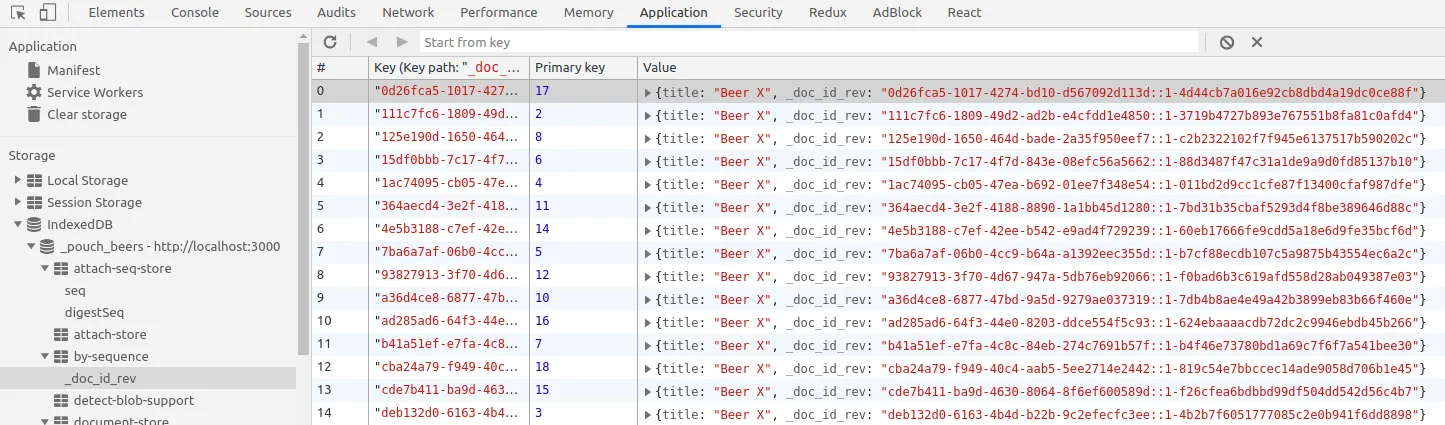The height and width of the screenshot is (425, 1445).
Task: Expand the Session Storage tree node
Action: click(x=17, y=203)
